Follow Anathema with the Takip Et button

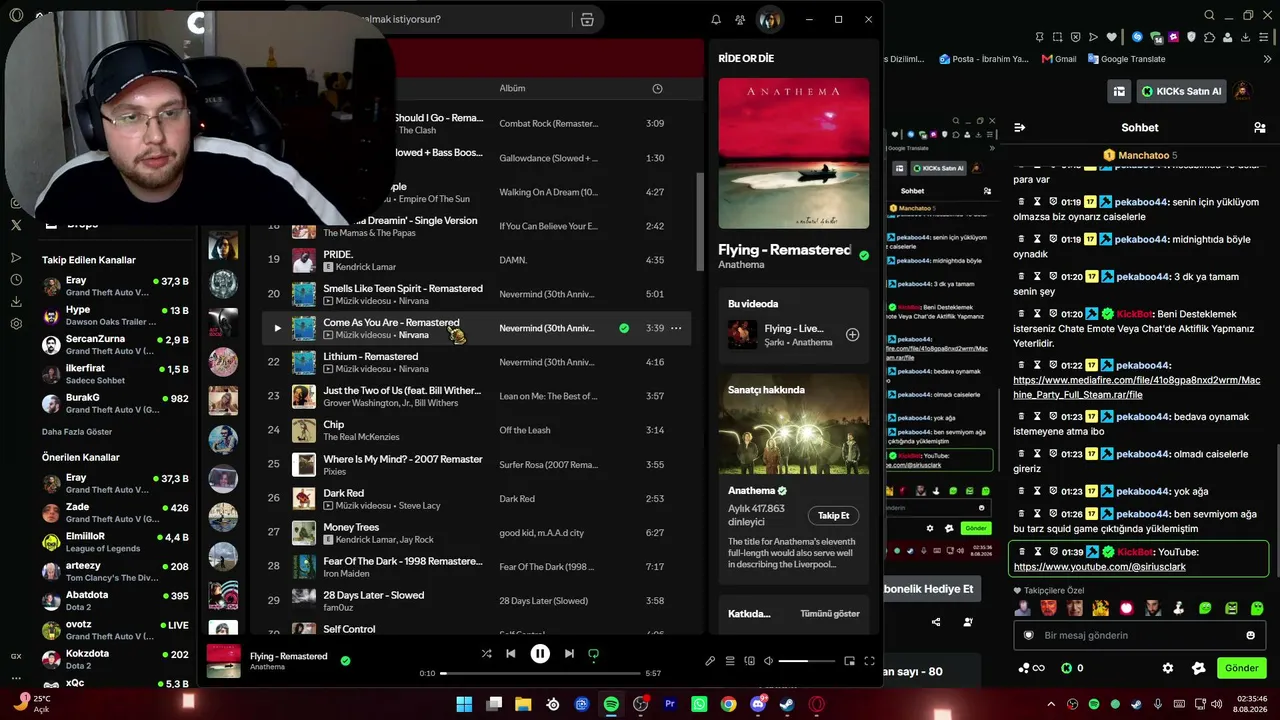[x=833, y=516]
